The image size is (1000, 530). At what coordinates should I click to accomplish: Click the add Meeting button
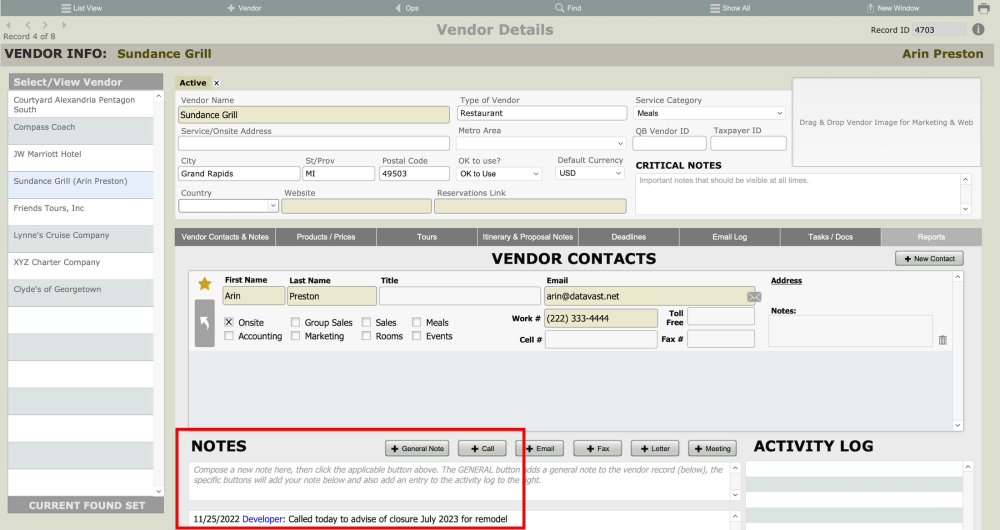(x=712, y=448)
